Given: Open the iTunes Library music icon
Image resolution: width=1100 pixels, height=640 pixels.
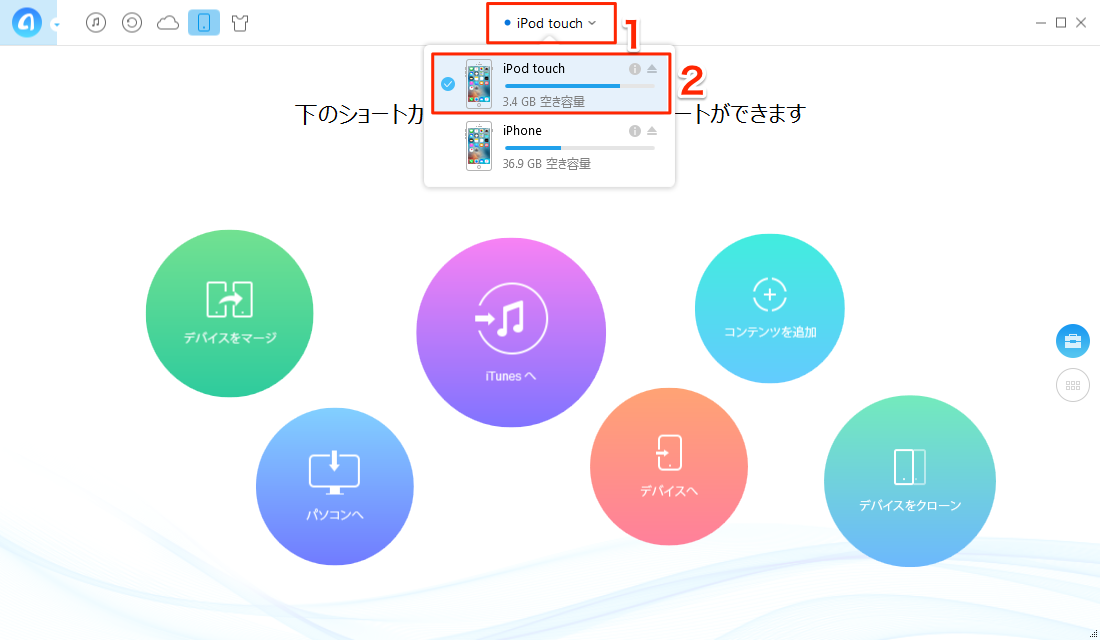Looking at the screenshot, I should tap(96, 23).
